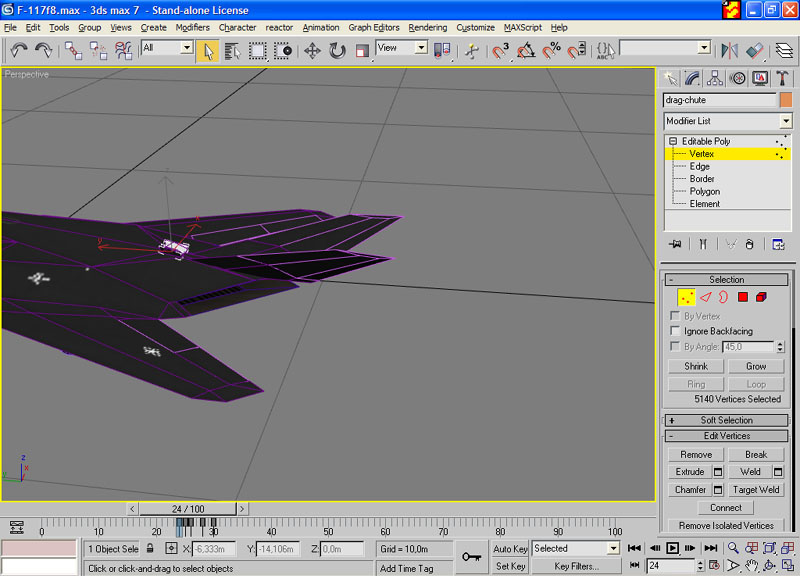Toggle the Selection Lock padlock
The width and height of the screenshot is (800, 576).
coord(150,548)
